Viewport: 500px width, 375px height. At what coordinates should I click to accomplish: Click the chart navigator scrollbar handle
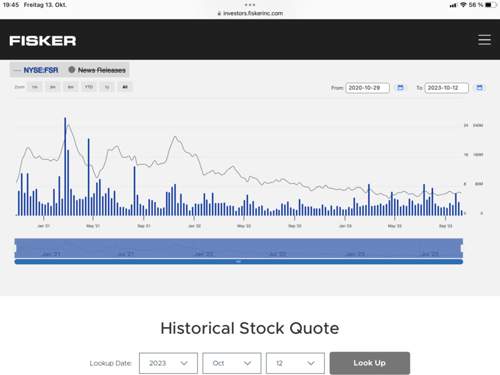(x=238, y=262)
